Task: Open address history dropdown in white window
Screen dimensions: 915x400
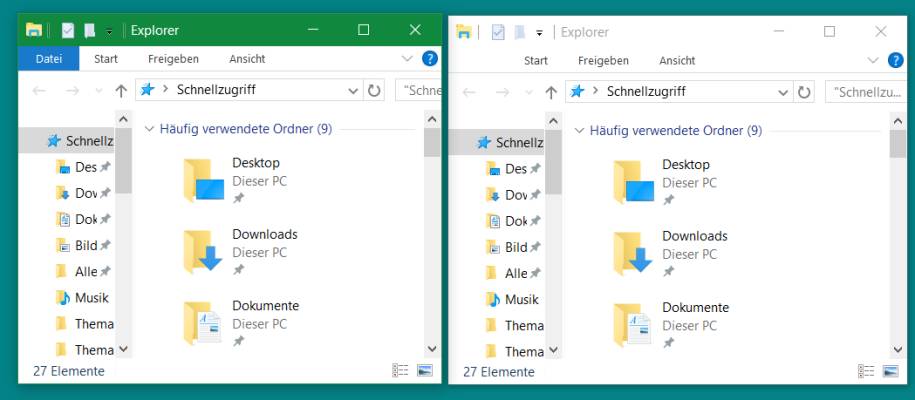Action: pyautogui.click(x=783, y=92)
